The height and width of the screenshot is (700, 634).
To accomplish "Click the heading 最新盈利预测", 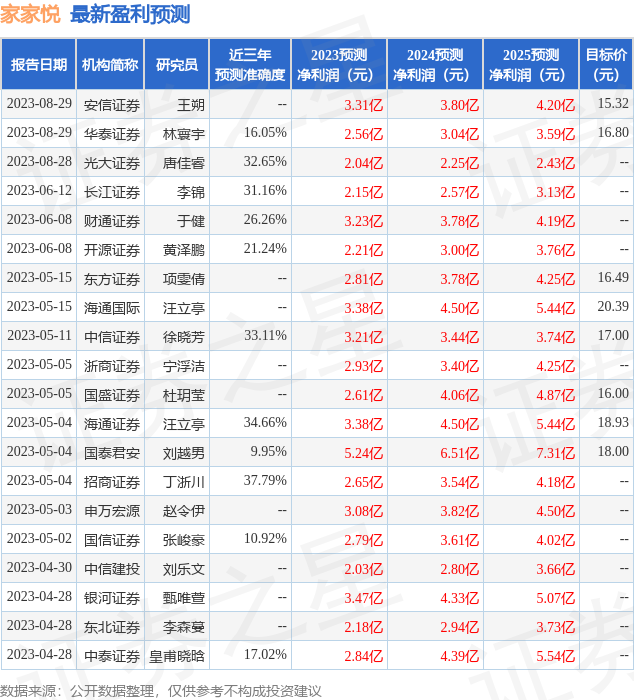I will 130,14.
